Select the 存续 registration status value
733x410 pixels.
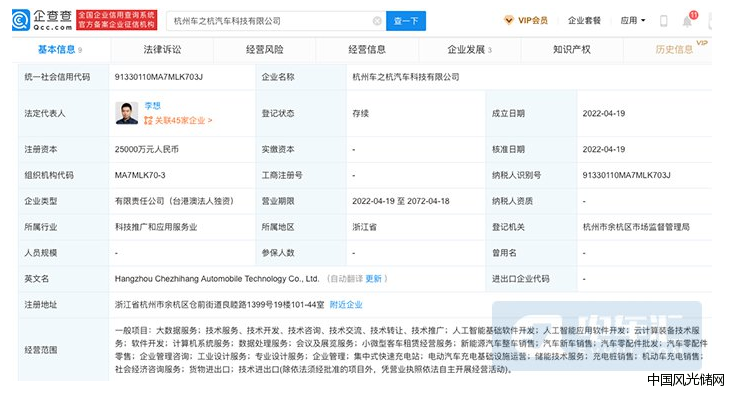(x=360, y=114)
